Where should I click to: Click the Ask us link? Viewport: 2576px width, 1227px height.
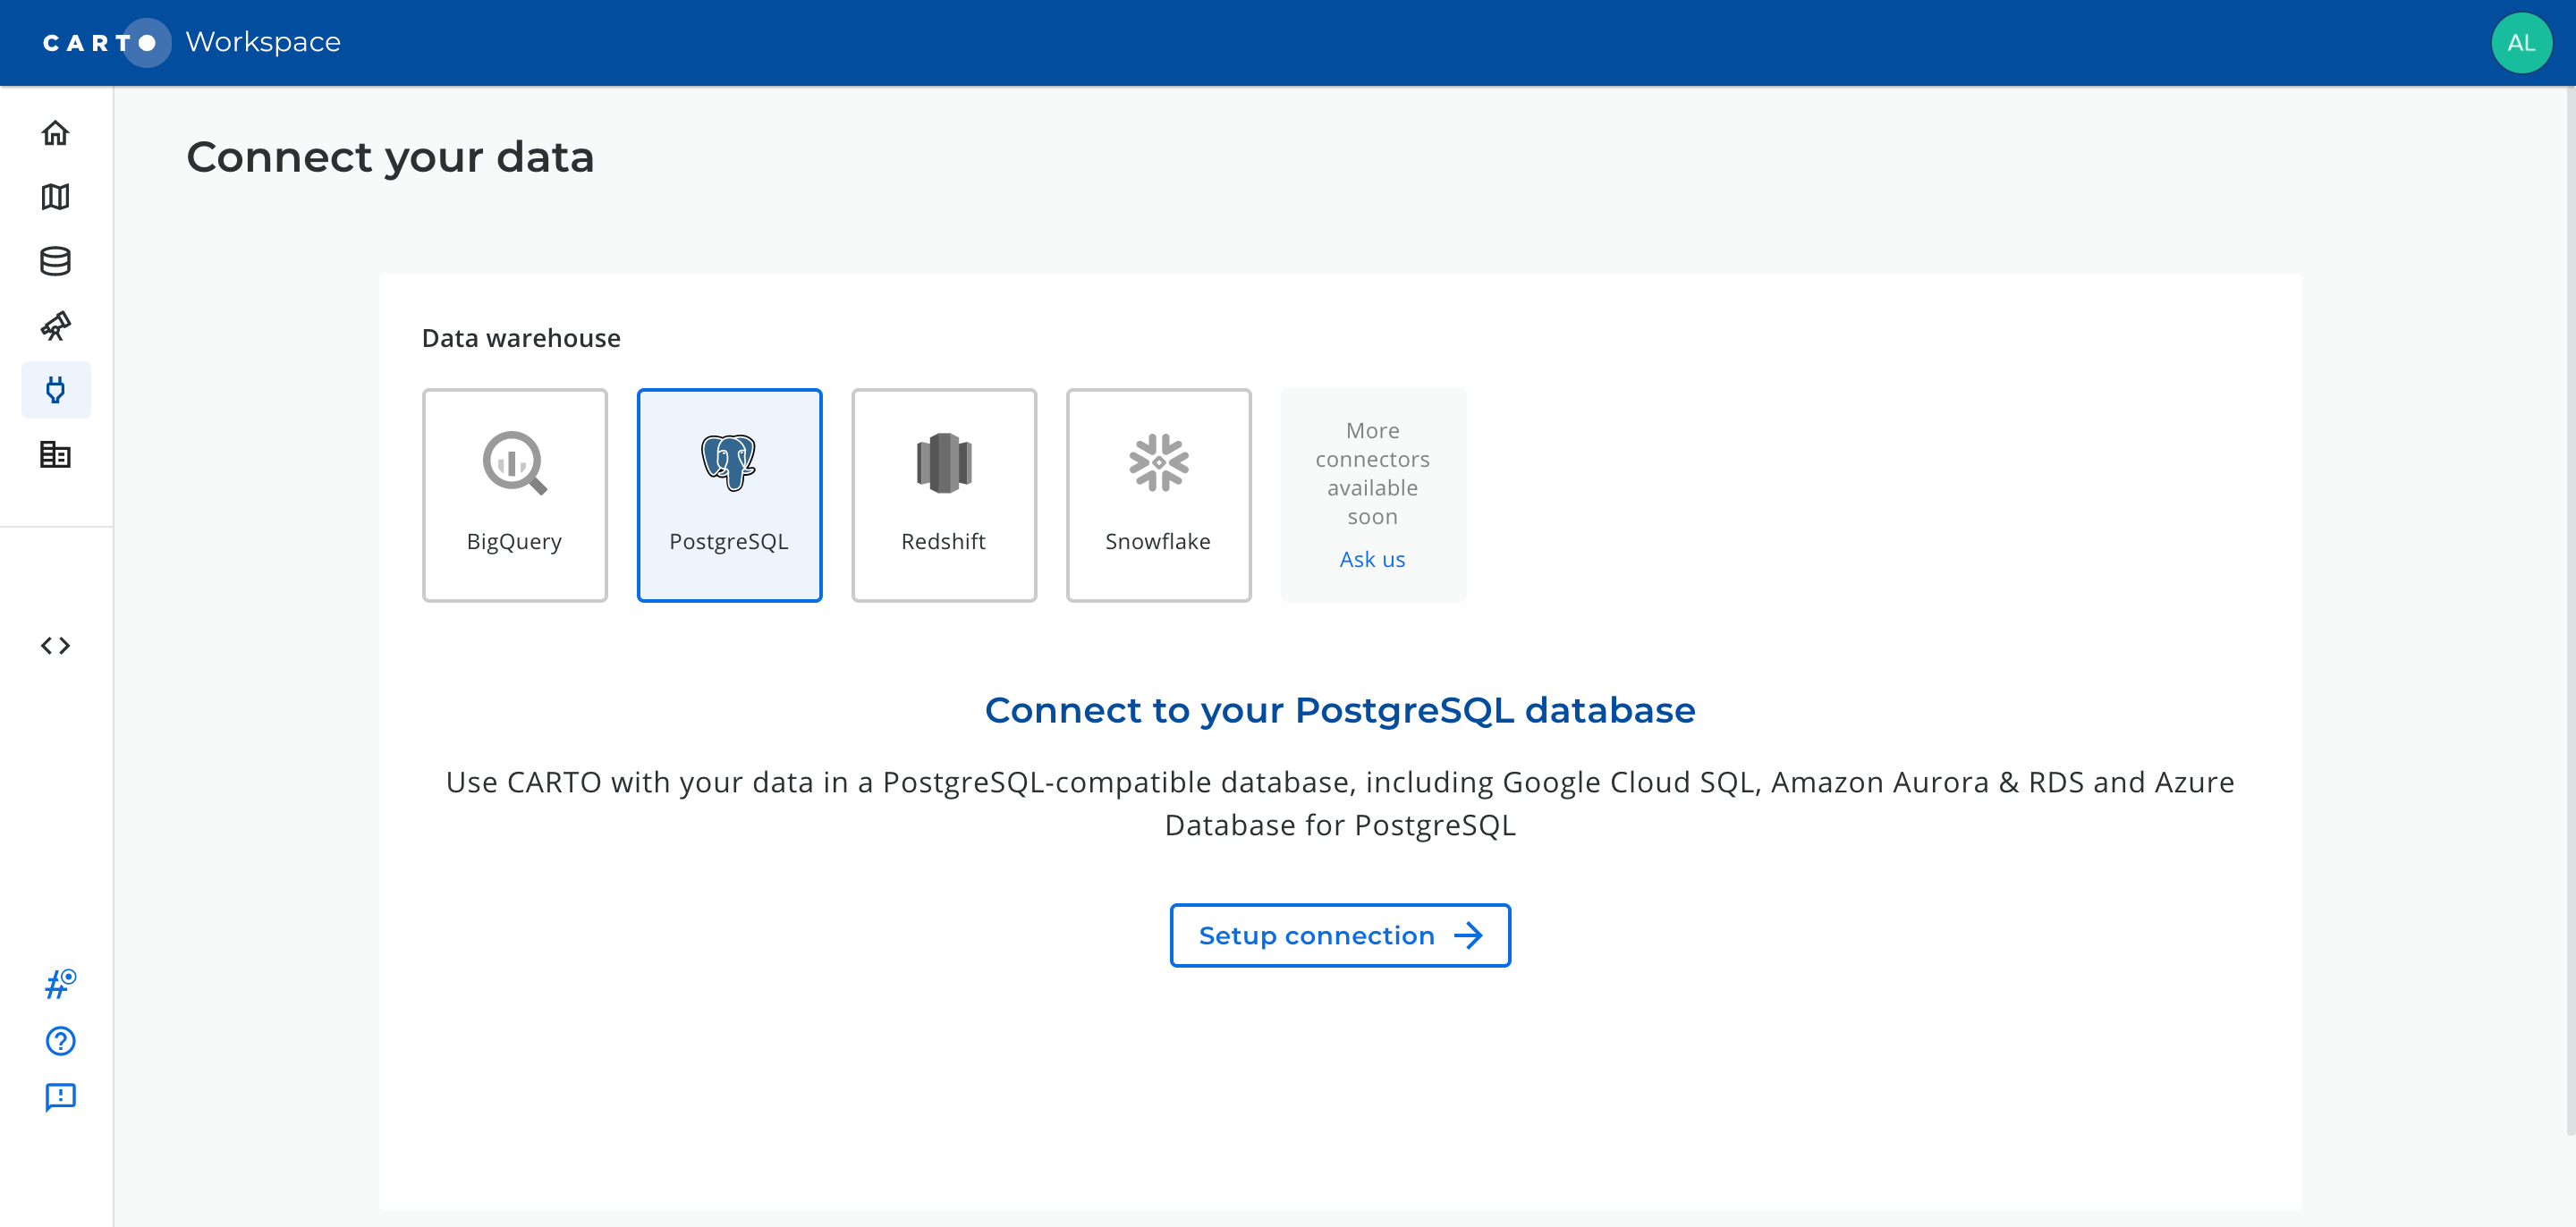tap(1372, 559)
